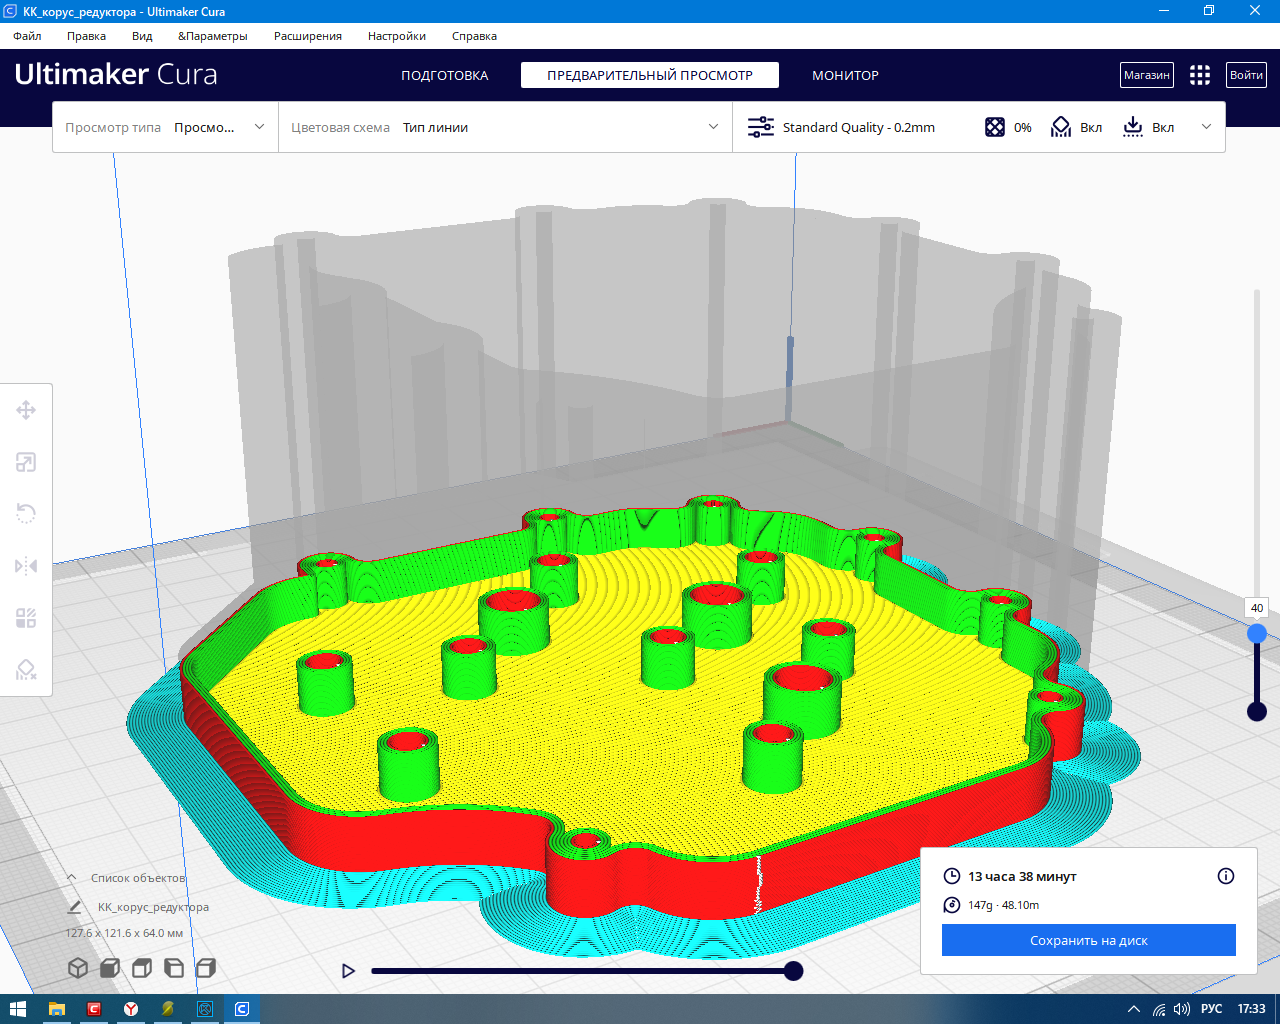Click the Сохранить на диск button
This screenshot has height=1024, width=1280.
(1089, 940)
